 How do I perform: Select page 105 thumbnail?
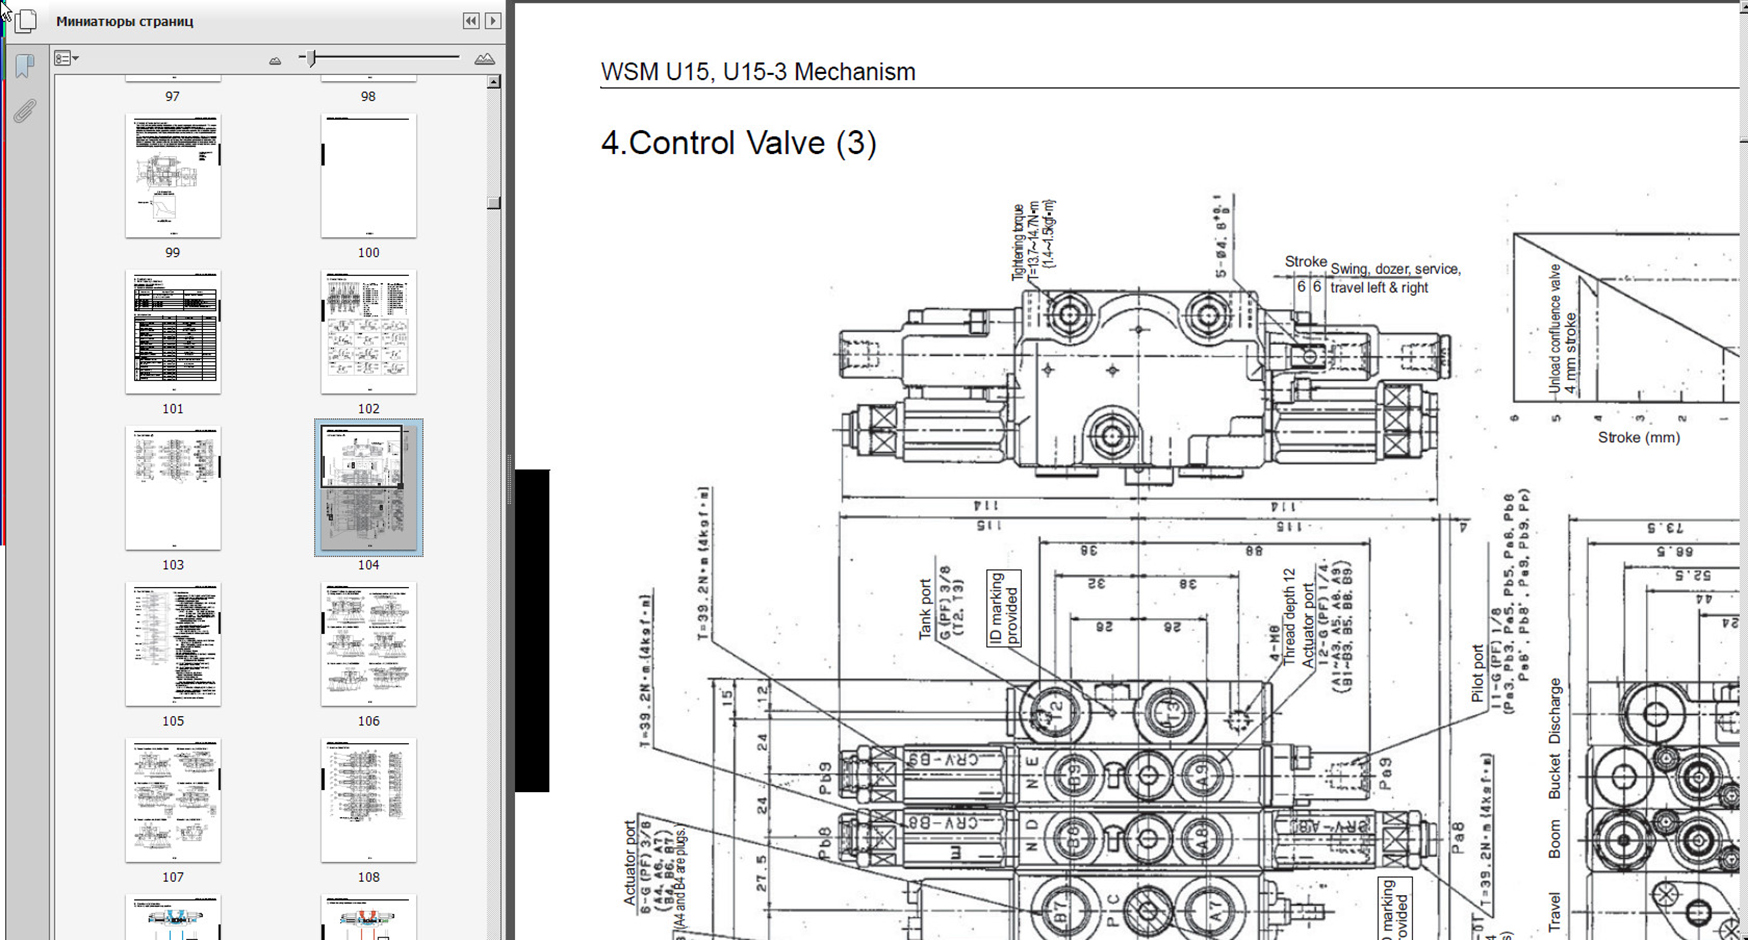click(x=173, y=644)
